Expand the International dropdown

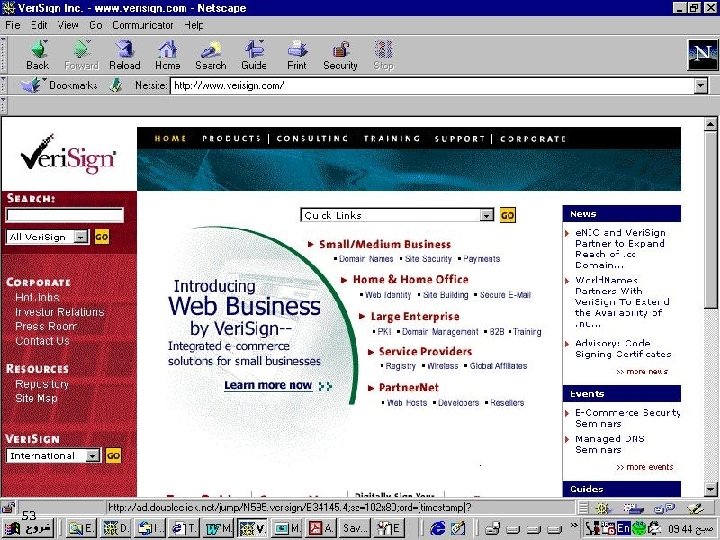coord(93,456)
